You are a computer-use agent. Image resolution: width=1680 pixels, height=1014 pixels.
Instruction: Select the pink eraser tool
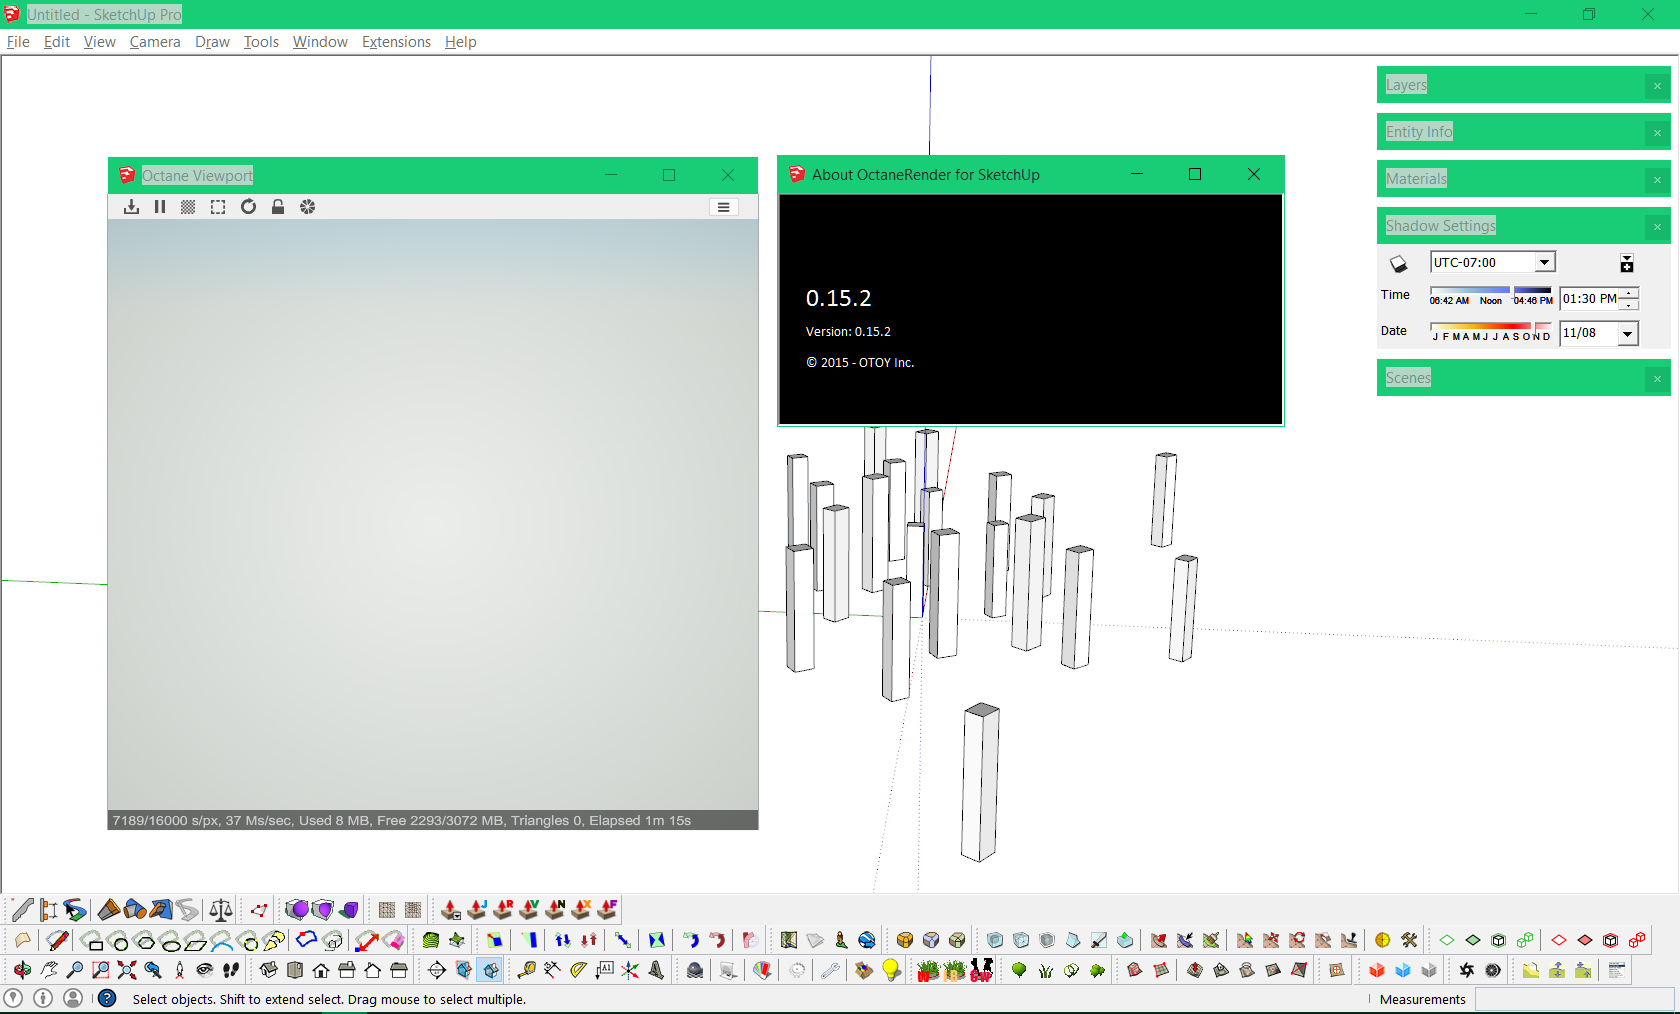(393, 940)
